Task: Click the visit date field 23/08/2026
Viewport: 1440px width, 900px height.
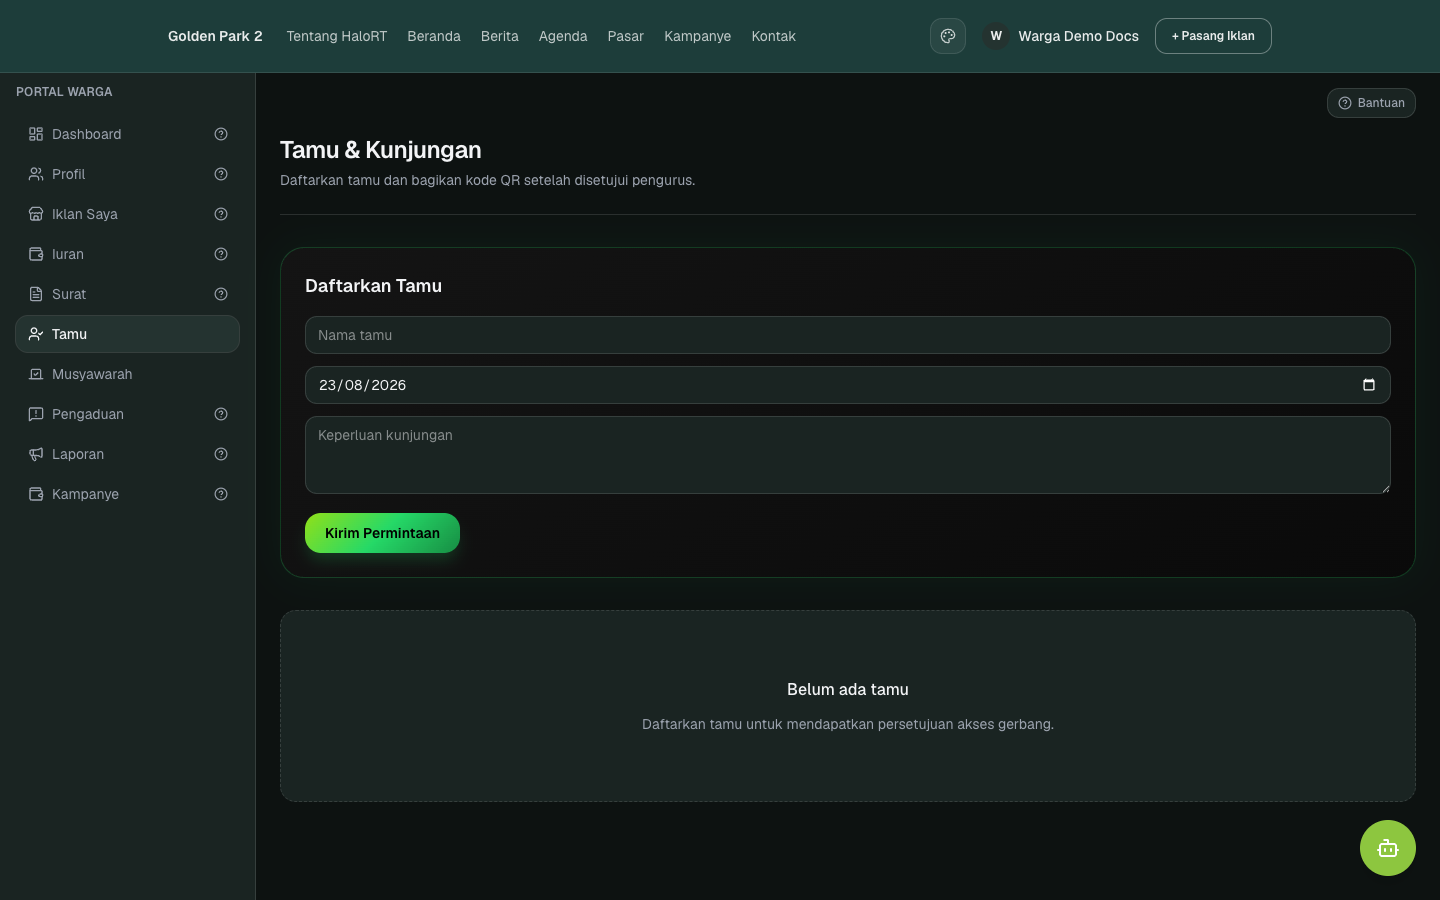Action: pos(848,385)
